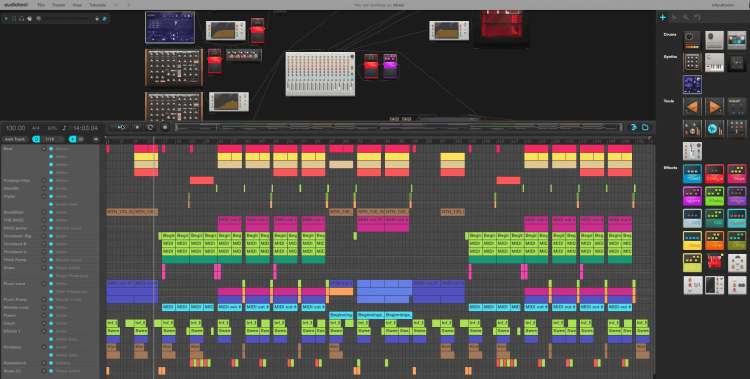Toggle the cyan button right of 1/16
Screen dimensions: 750x379
72,139
